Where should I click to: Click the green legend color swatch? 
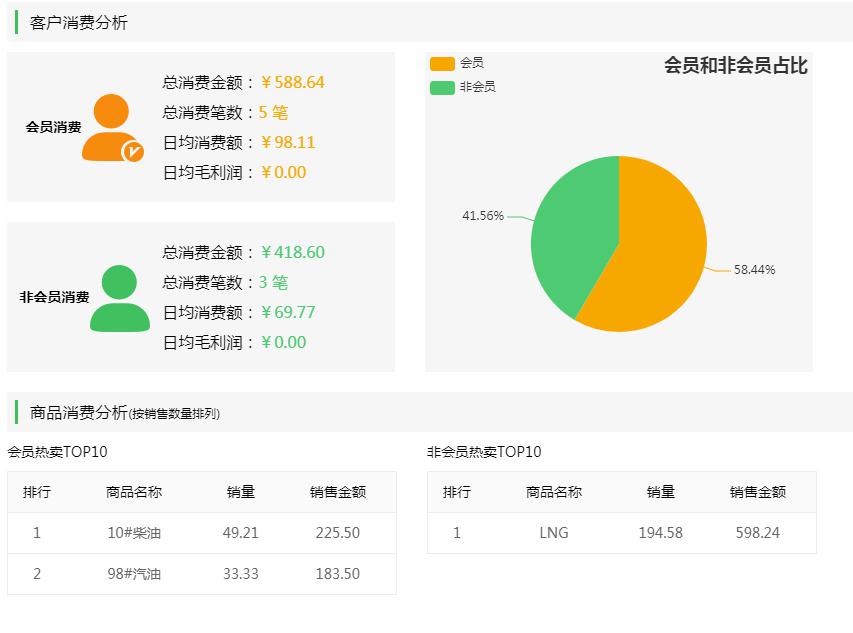pos(442,87)
